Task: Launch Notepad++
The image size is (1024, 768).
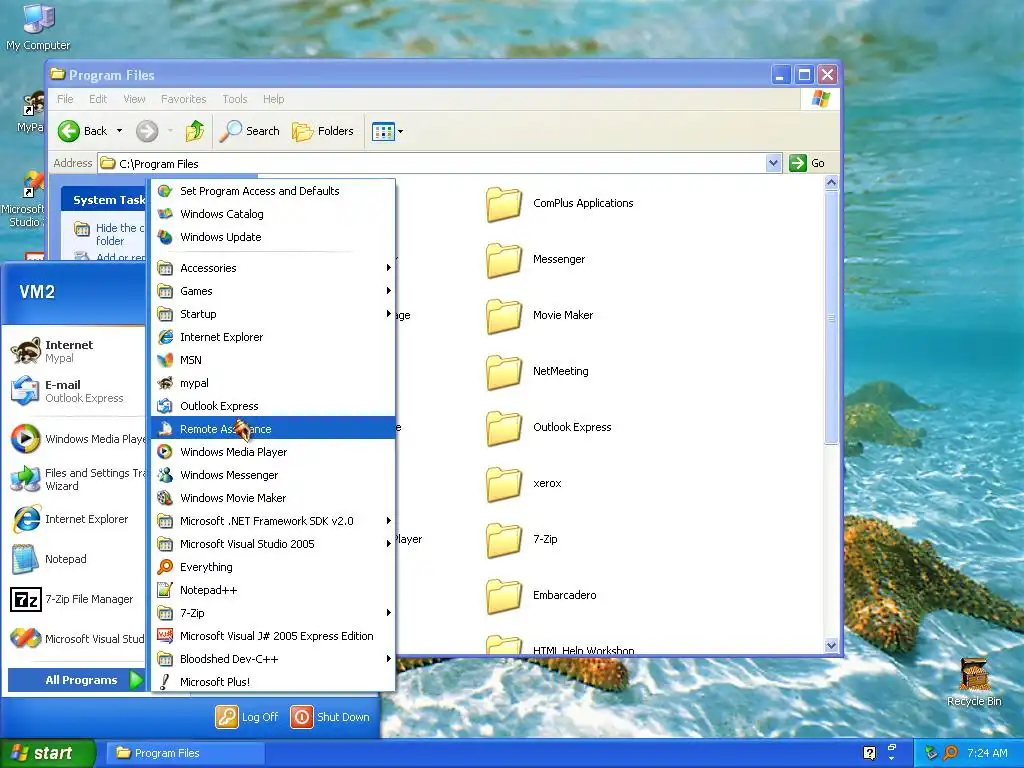Action: tap(273, 590)
